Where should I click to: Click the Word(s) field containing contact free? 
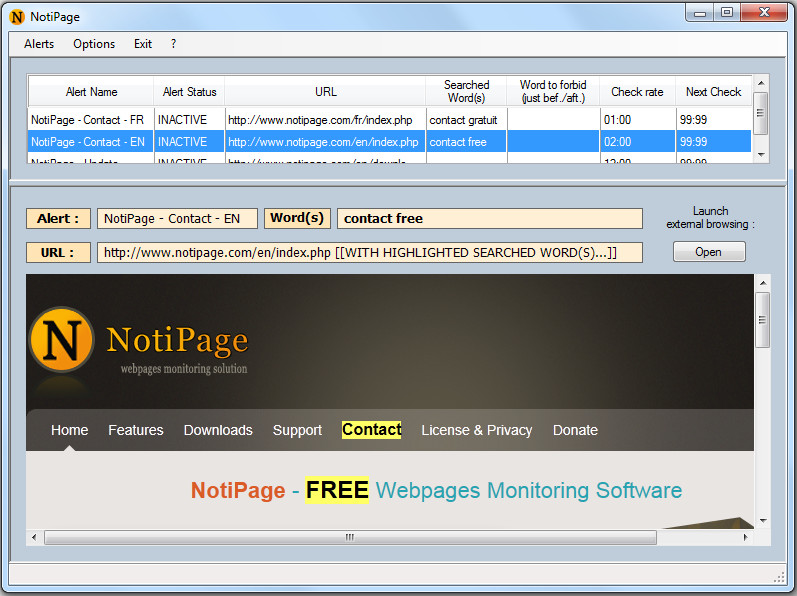[x=490, y=218]
